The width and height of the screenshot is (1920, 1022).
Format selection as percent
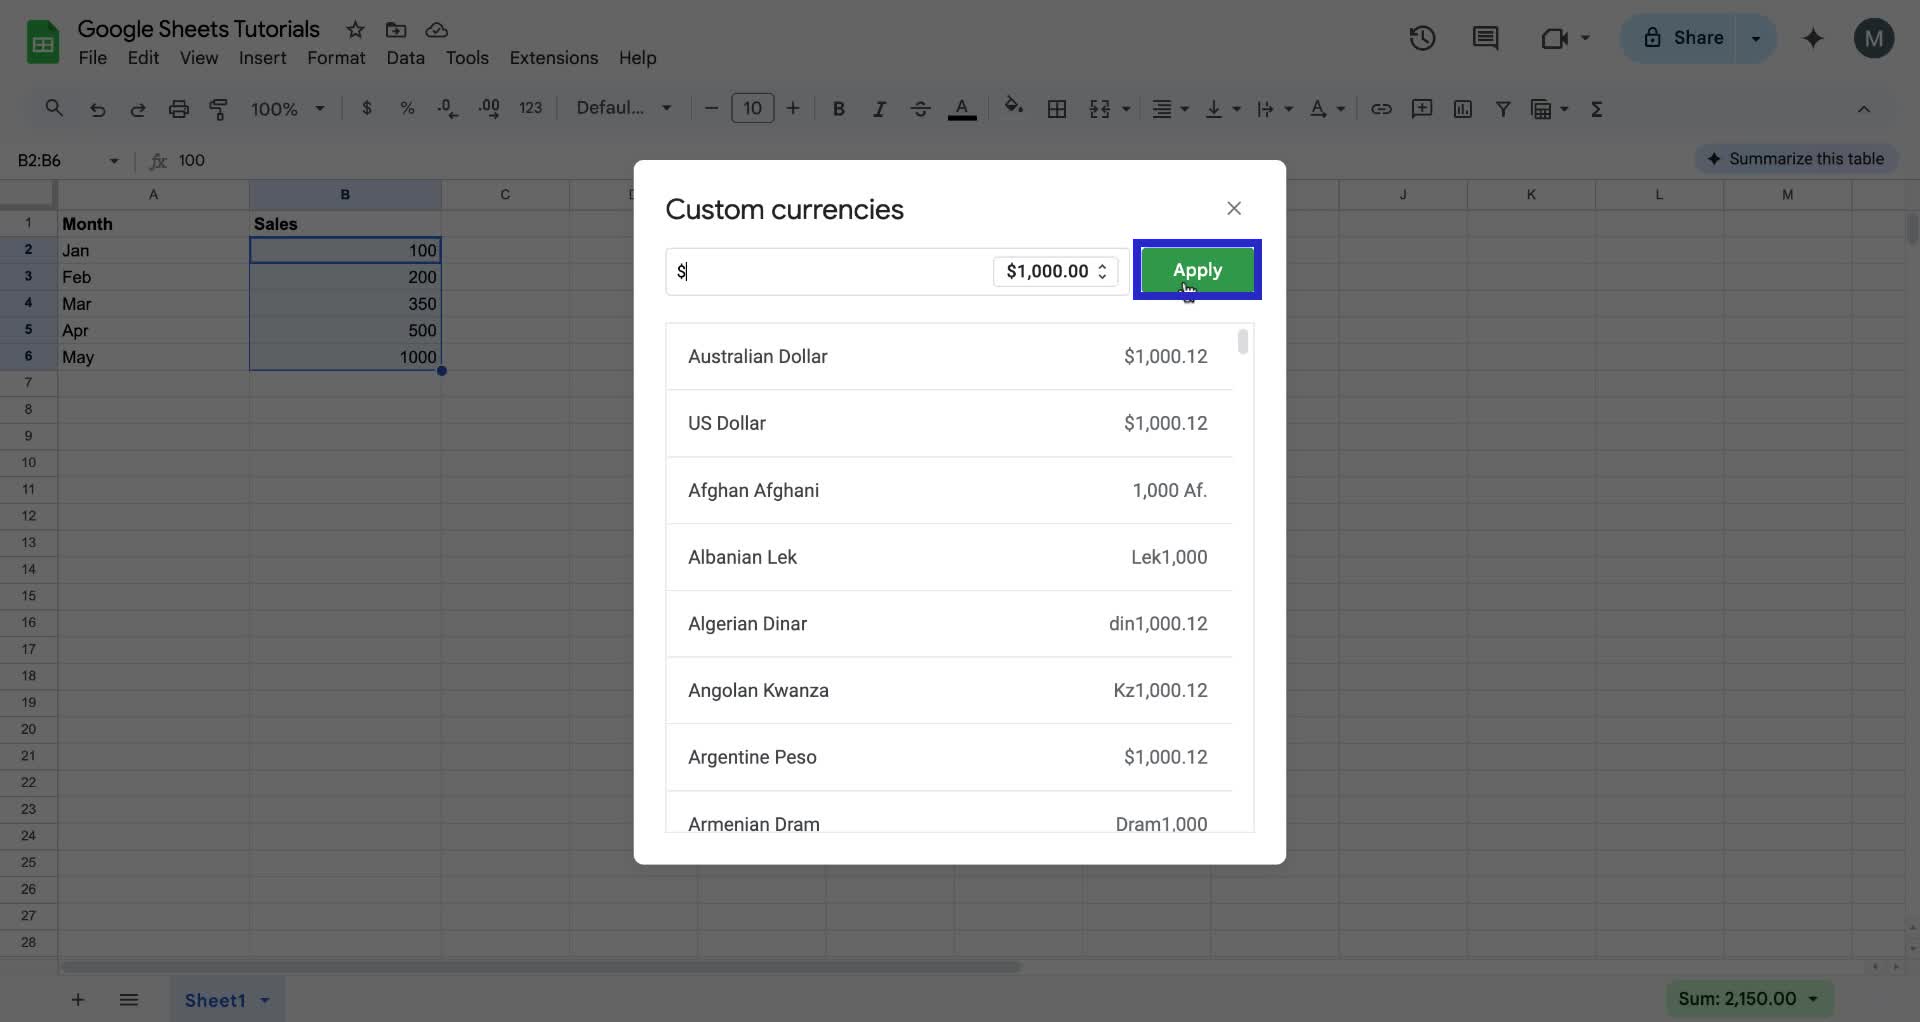pyautogui.click(x=407, y=108)
